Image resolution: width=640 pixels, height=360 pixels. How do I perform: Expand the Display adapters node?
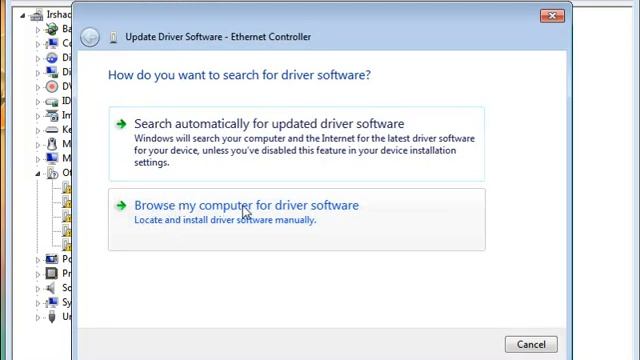[x=38, y=73]
